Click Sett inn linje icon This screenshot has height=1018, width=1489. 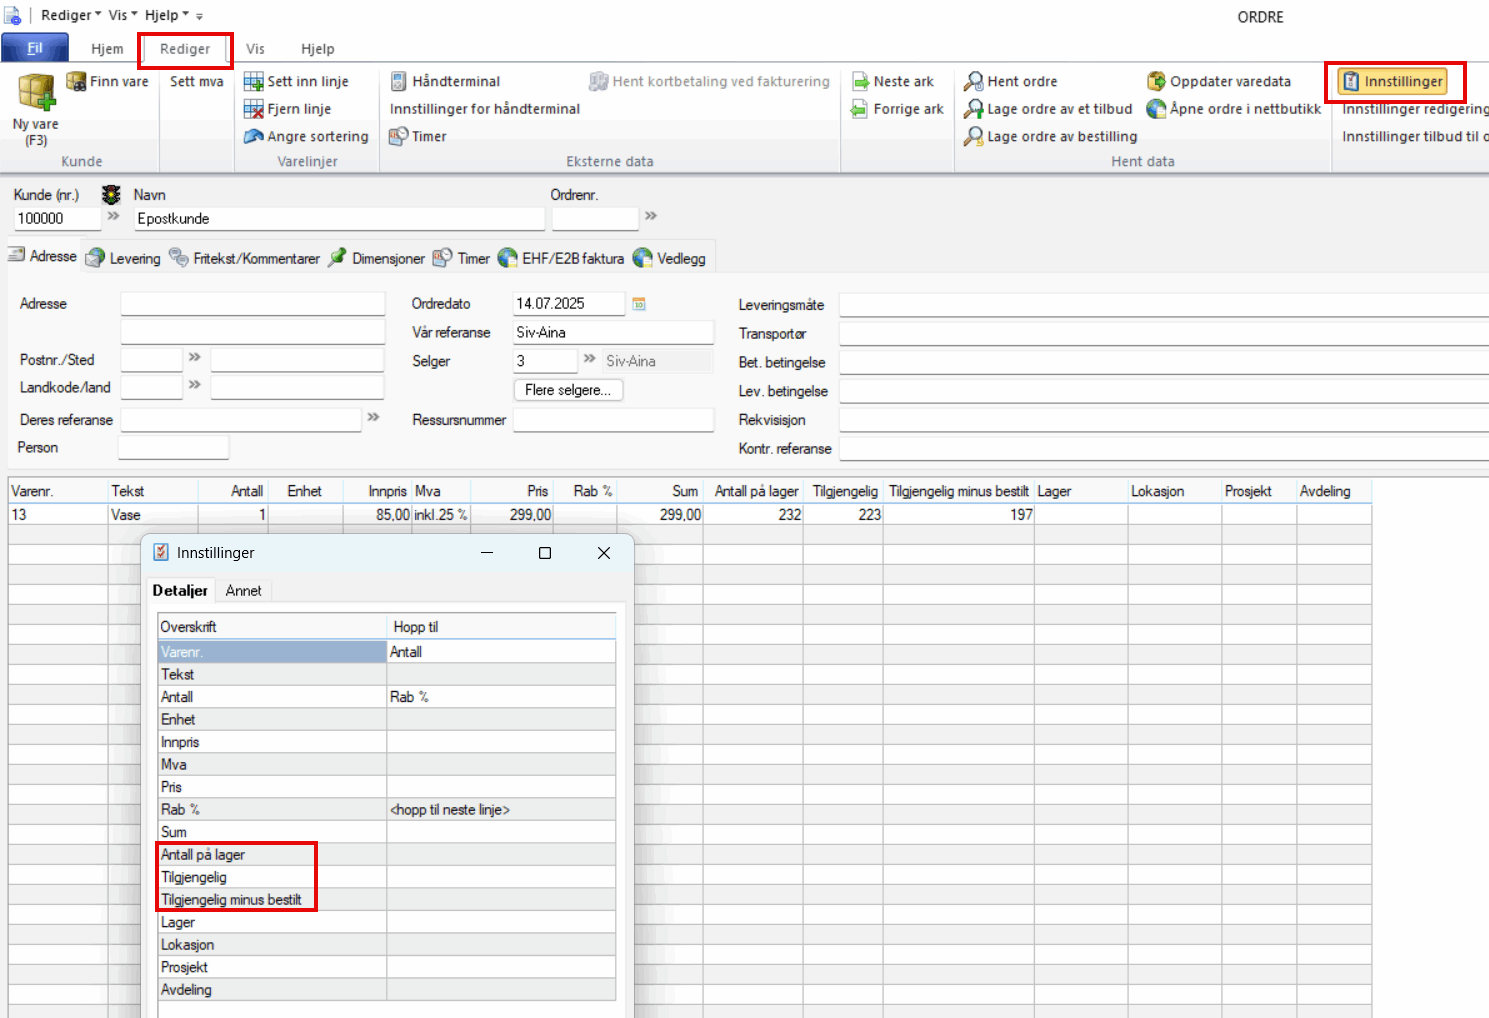[x=254, y=81]
